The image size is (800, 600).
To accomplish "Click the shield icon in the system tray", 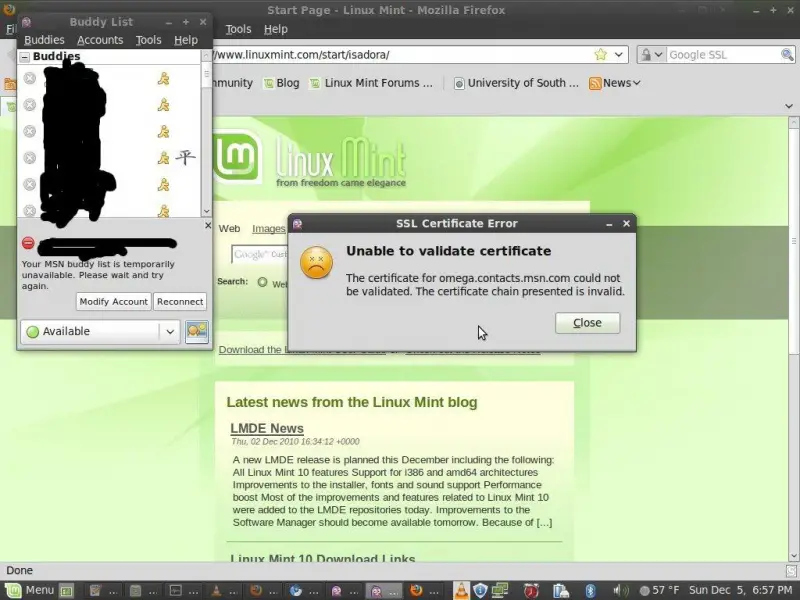I will pos(481,591).
